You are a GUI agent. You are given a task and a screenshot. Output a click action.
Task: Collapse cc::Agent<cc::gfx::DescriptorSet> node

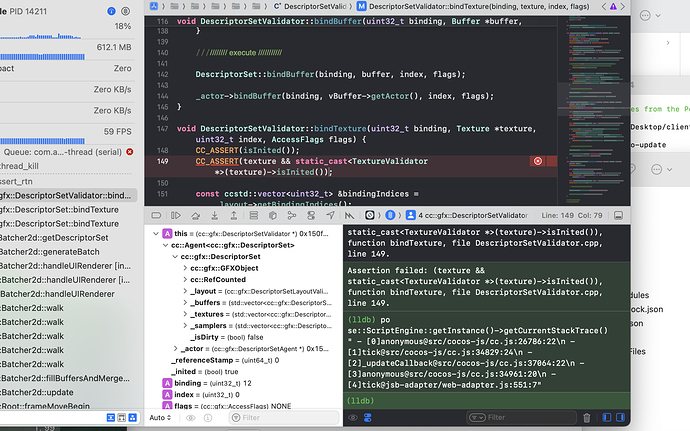(x=165, y=245)
